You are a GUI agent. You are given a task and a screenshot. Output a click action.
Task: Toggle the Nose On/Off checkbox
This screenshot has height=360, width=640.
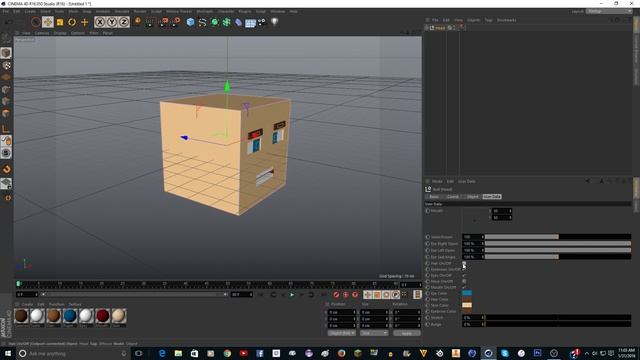click(x=464, y=281)
